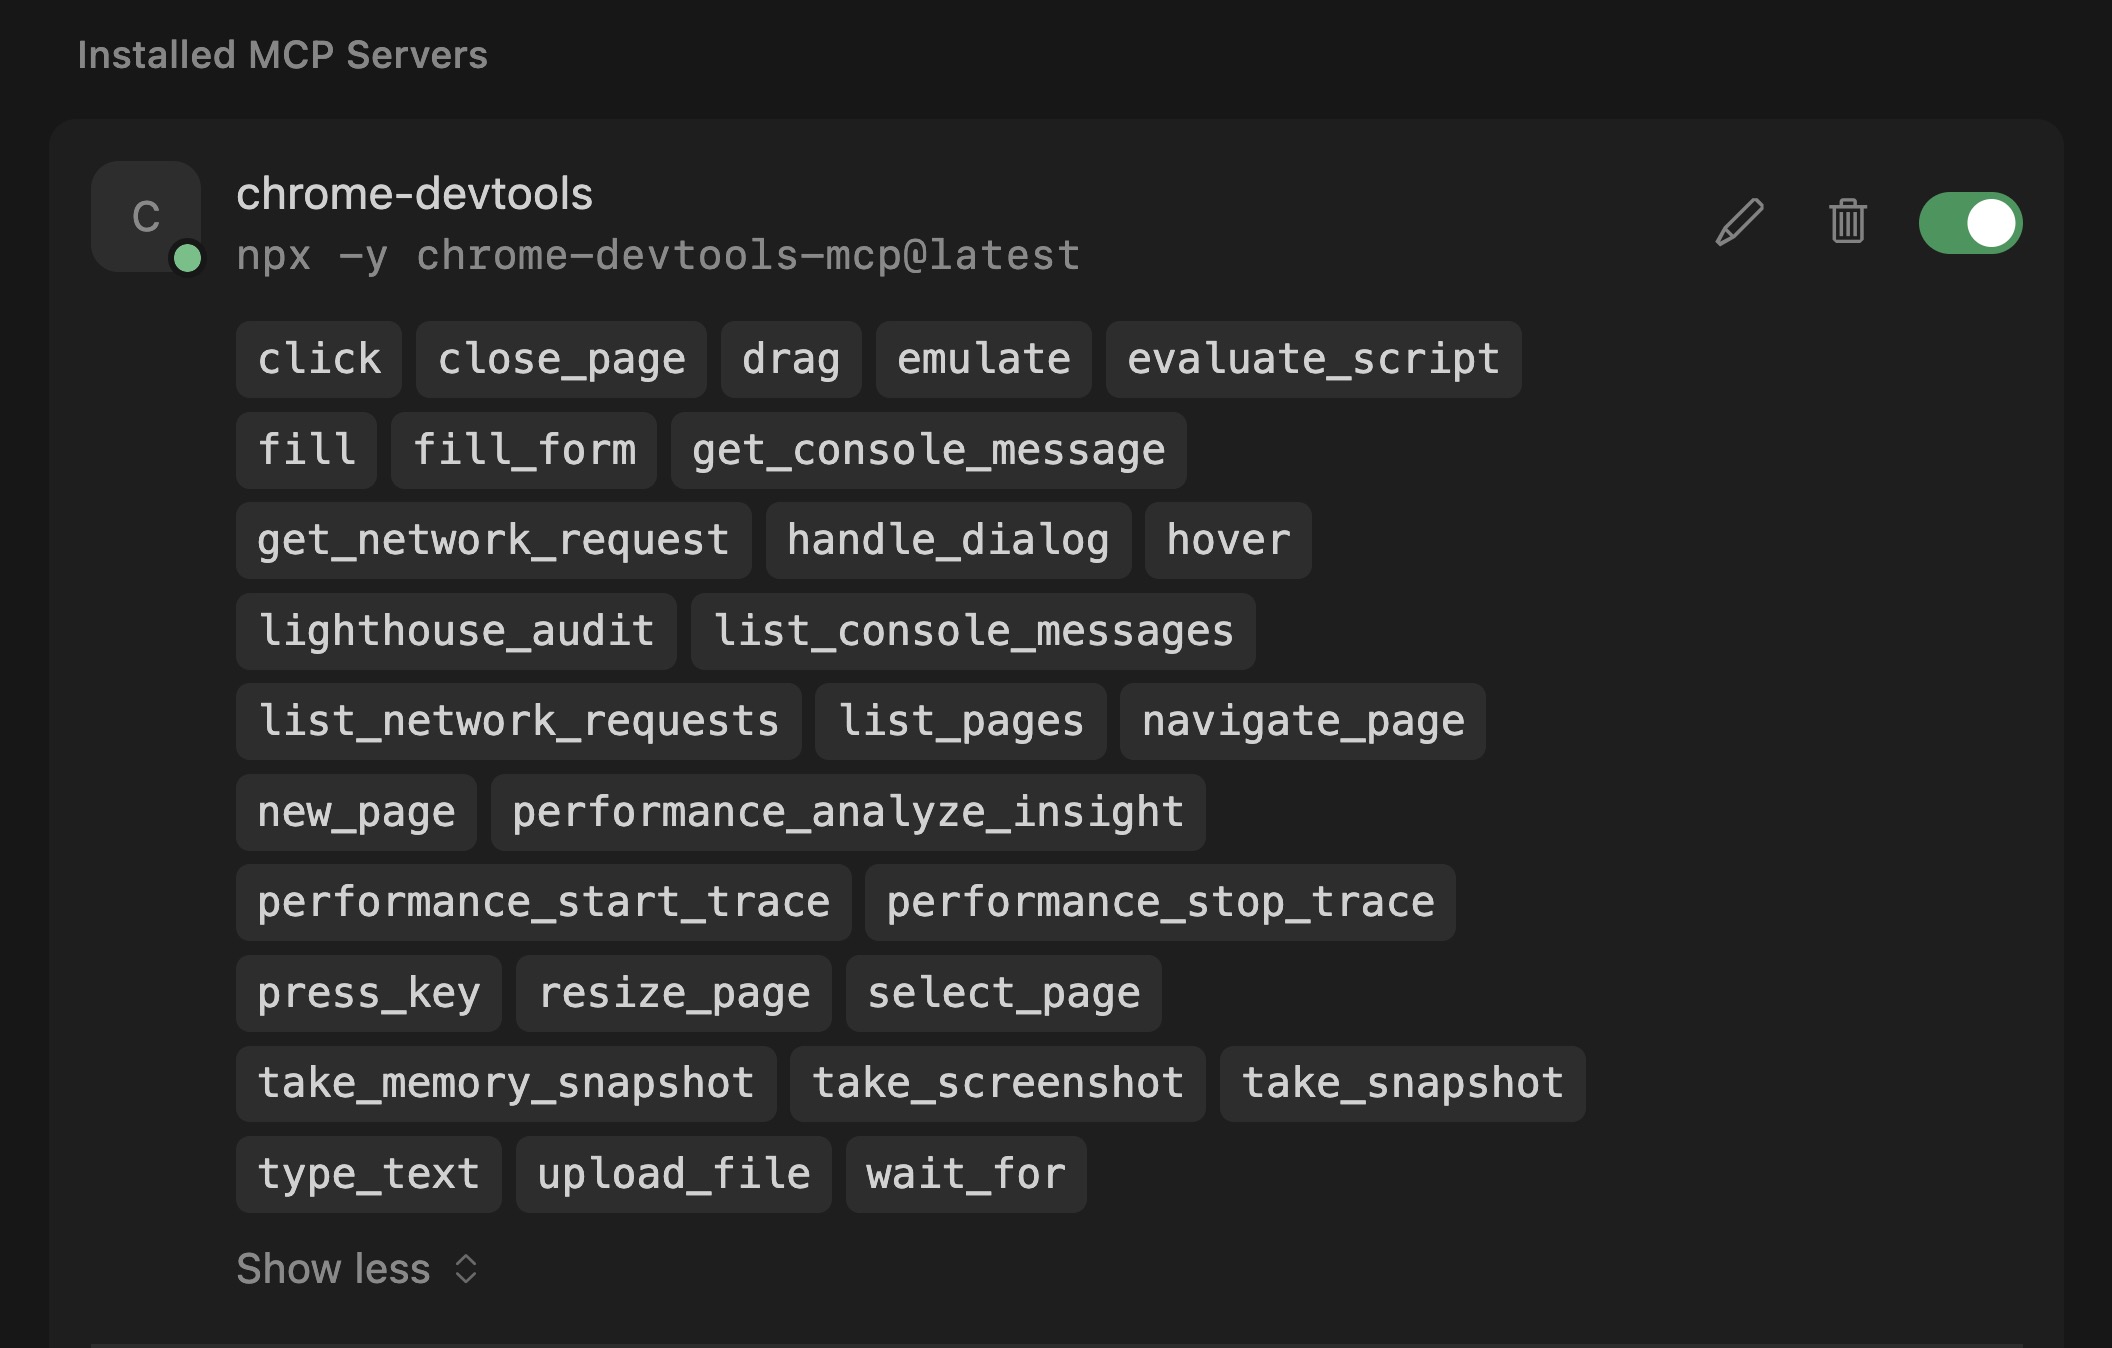This screenshot has width=2112, height=1348.
Task: Click the performance_start_trace chip
Action: [x=542, y=902]
